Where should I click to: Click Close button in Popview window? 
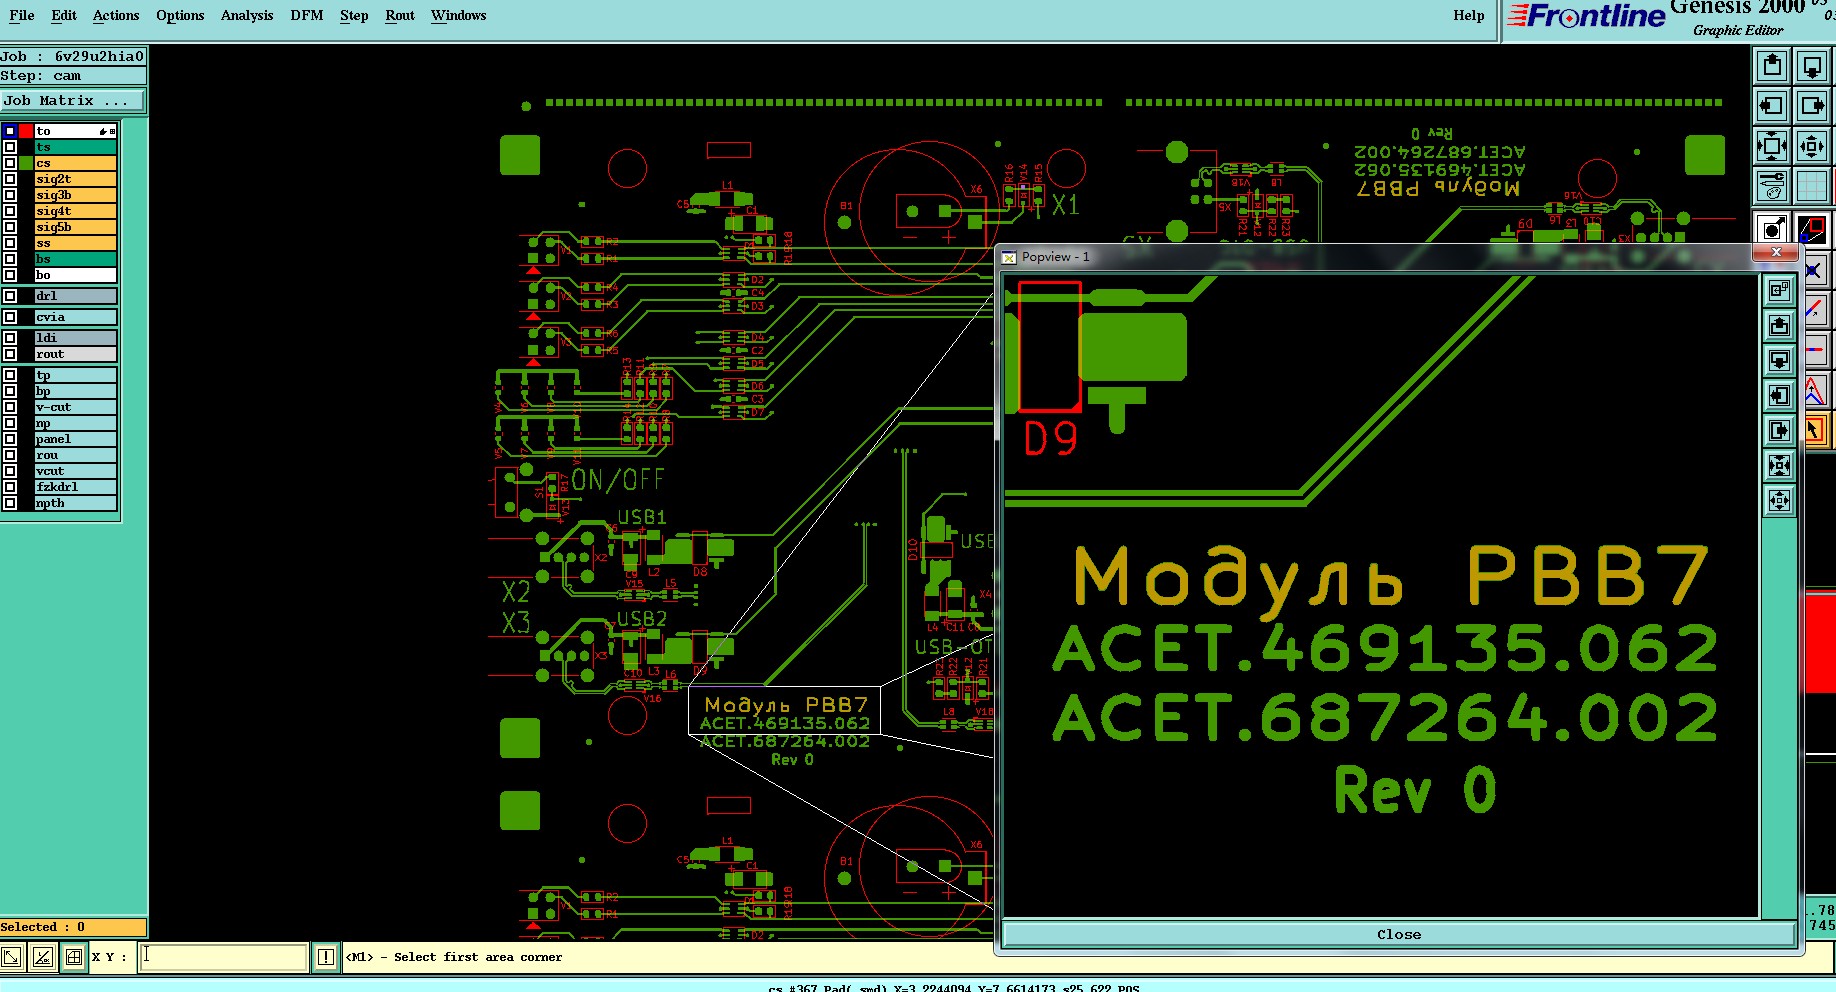tap(1399, 934)
